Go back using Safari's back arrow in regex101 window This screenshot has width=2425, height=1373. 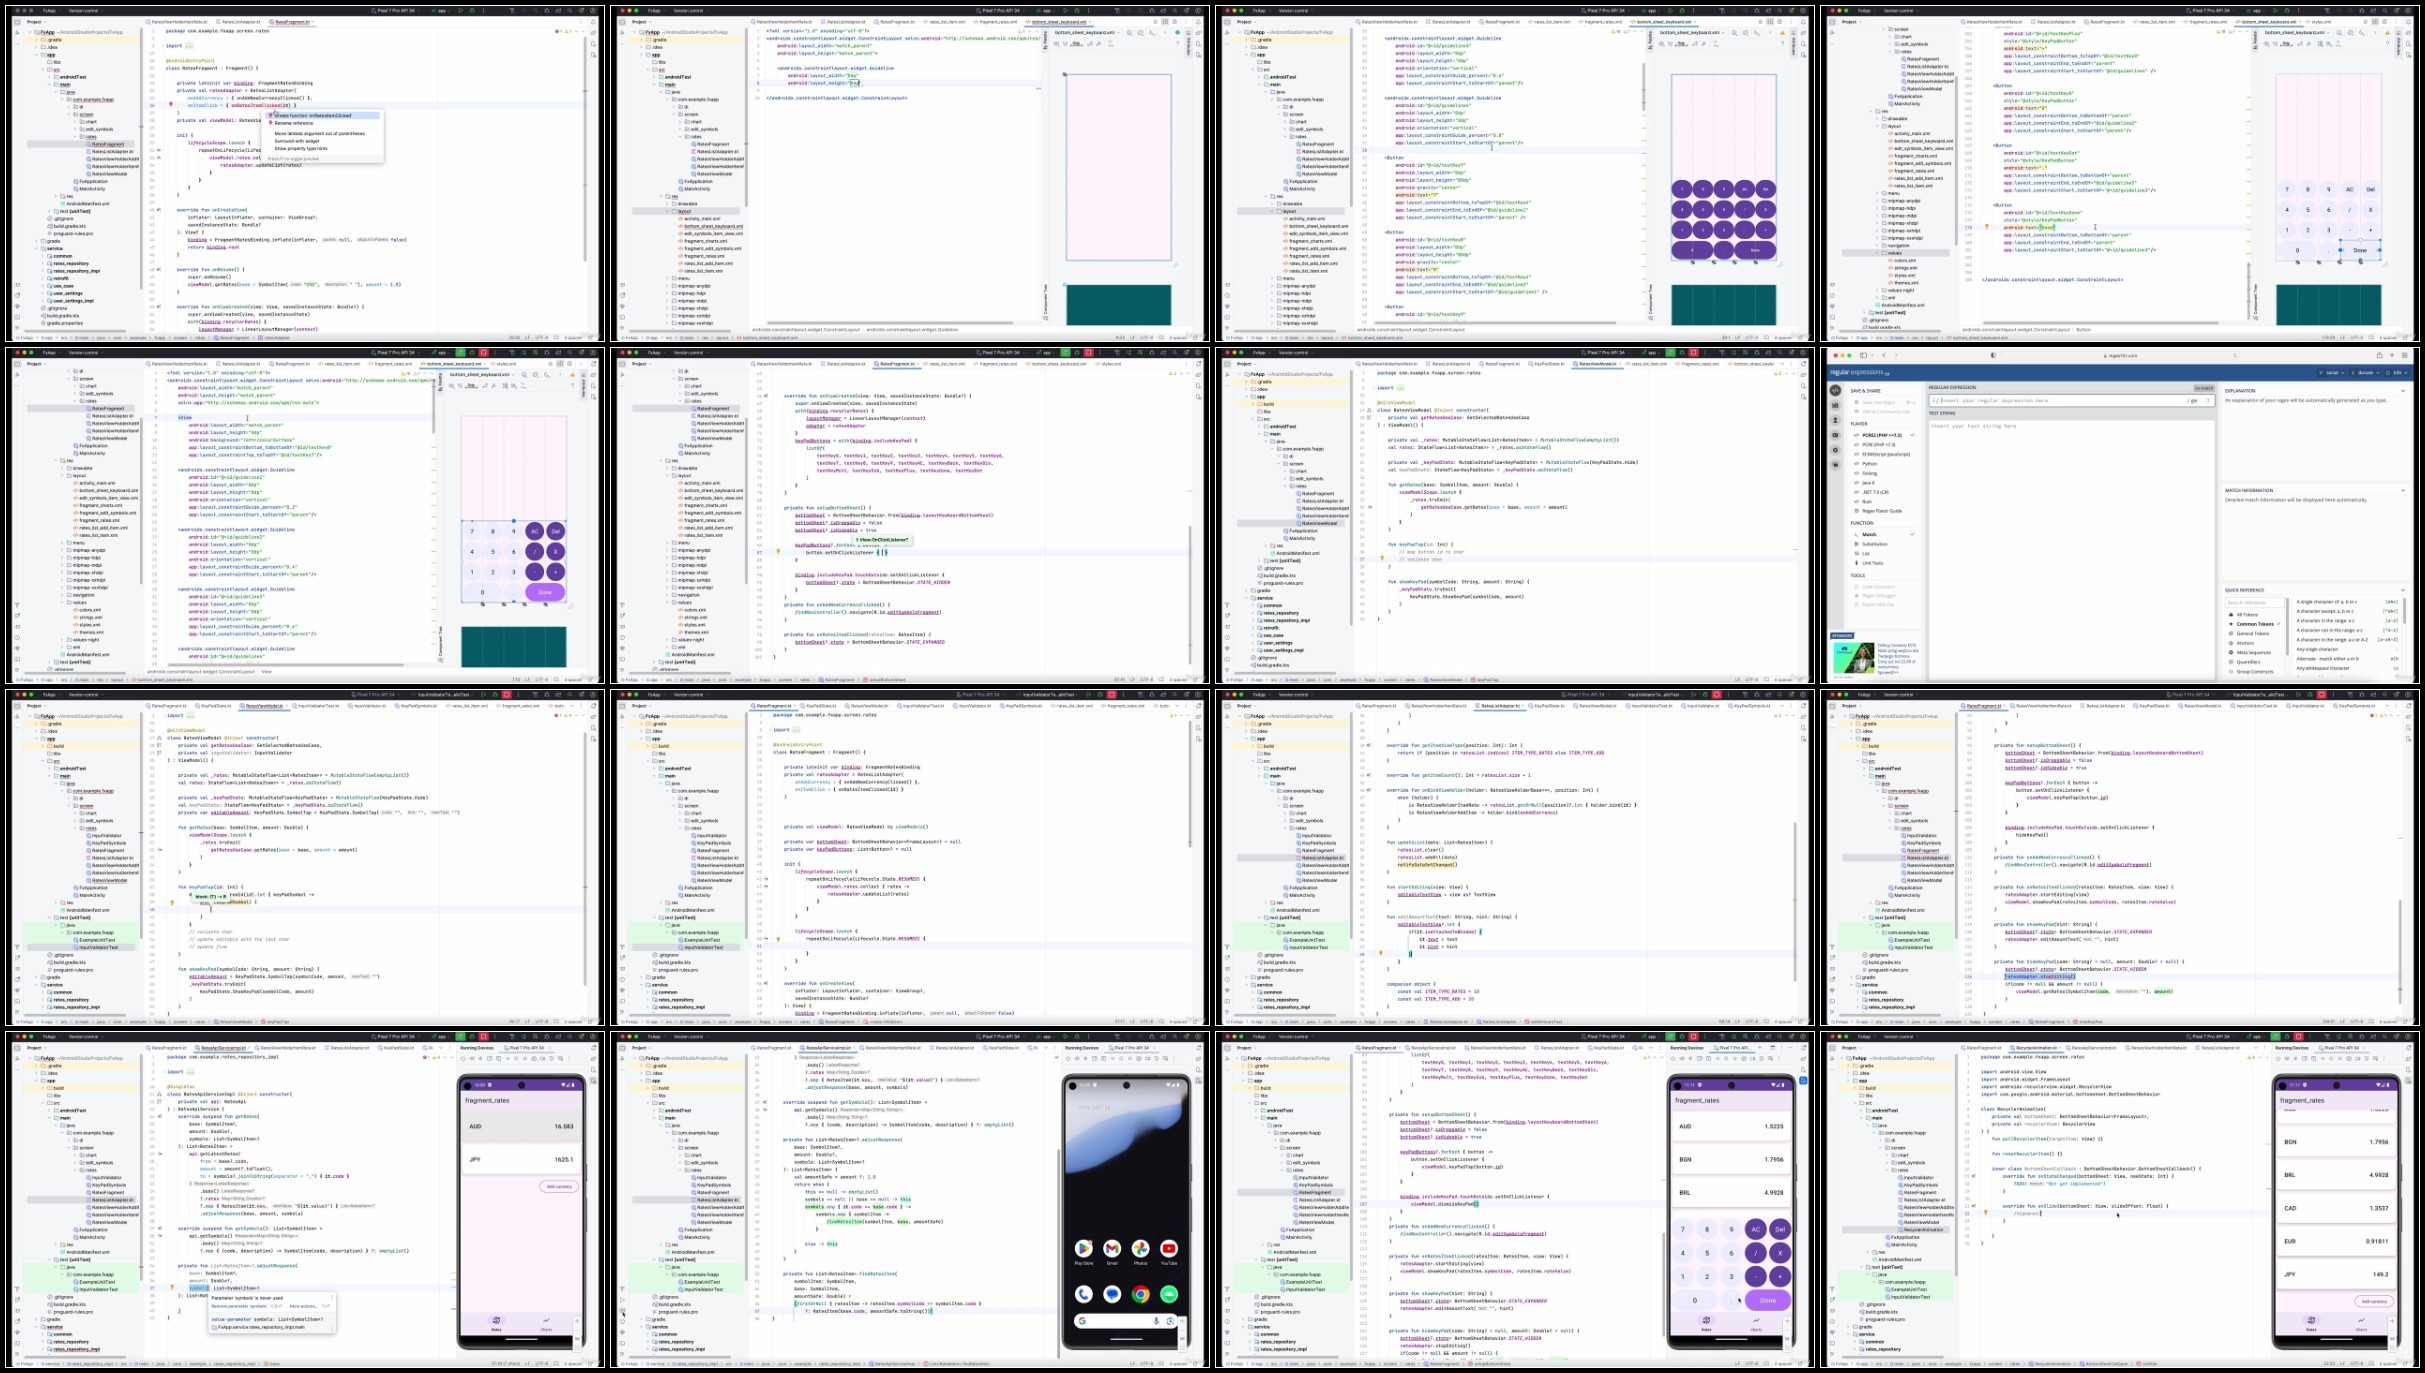(1884, 355)
